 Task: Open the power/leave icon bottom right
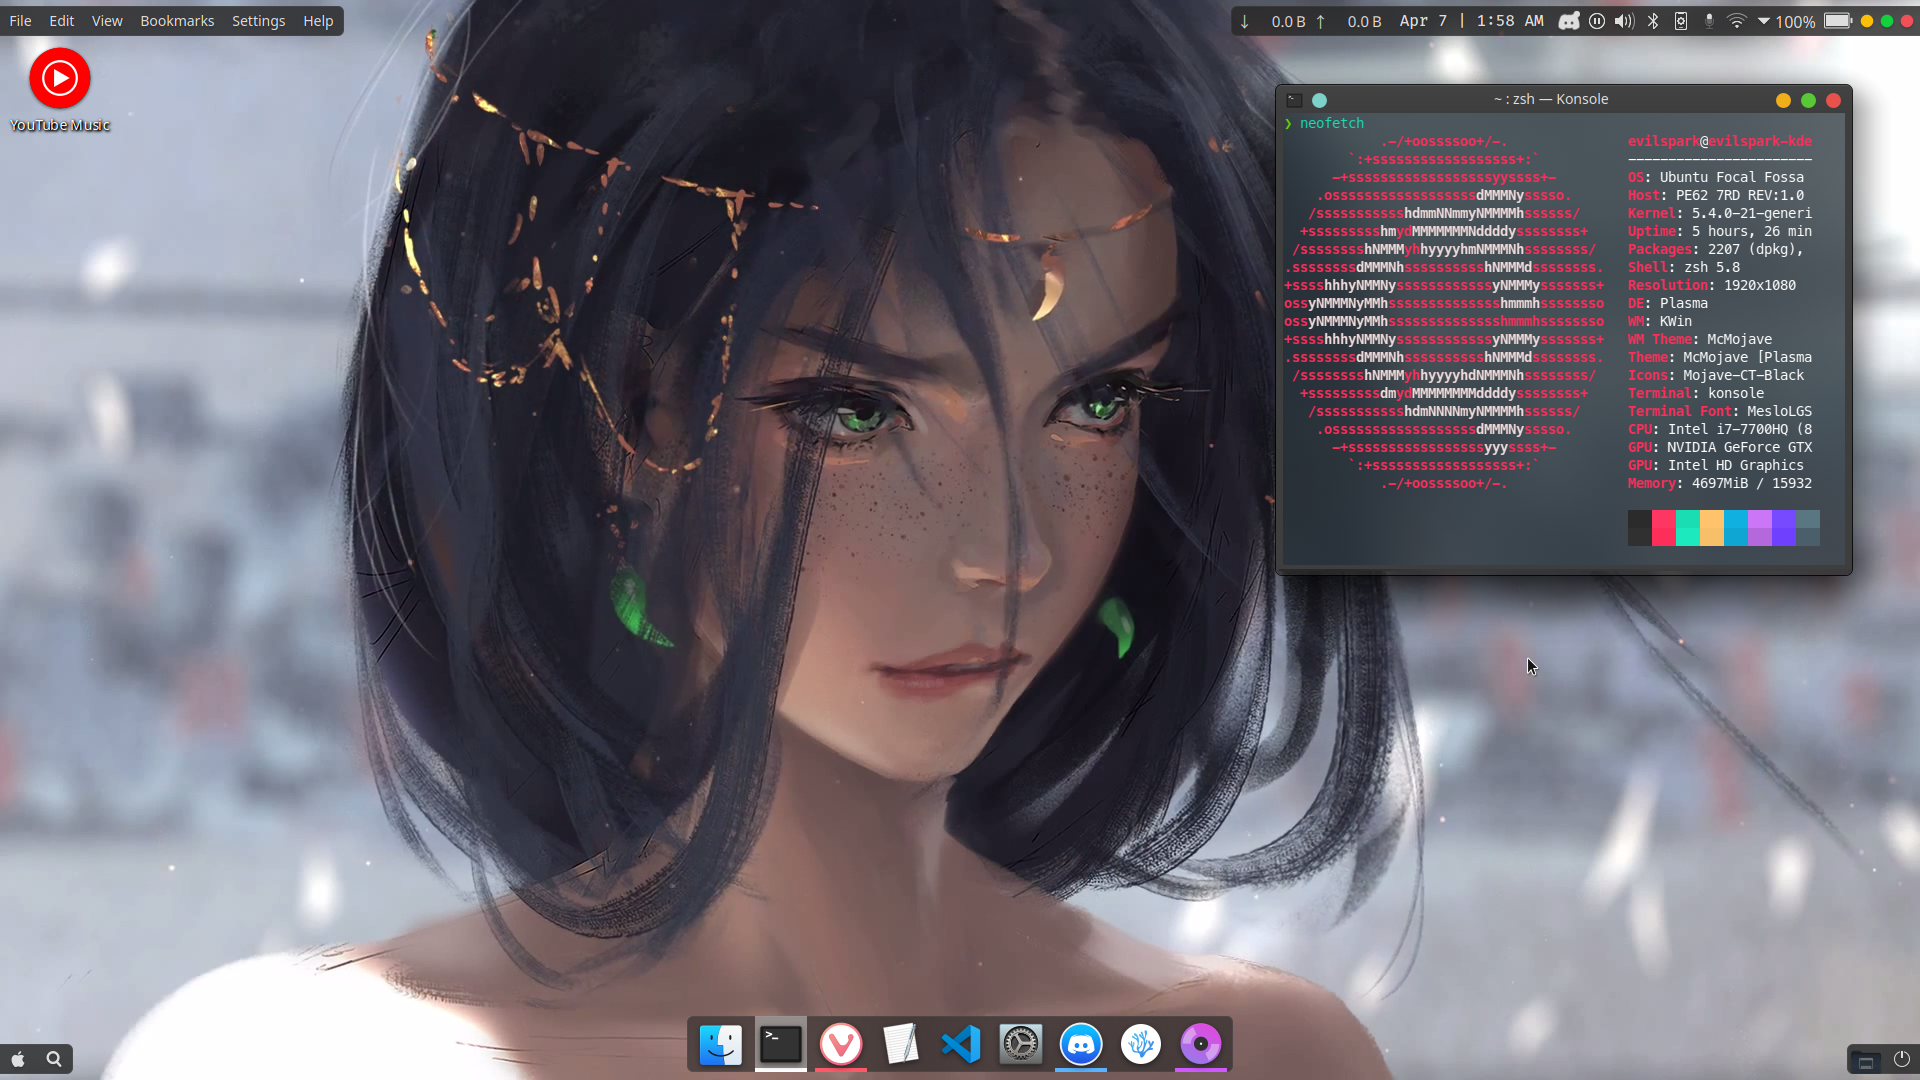coord(1901,1059)
